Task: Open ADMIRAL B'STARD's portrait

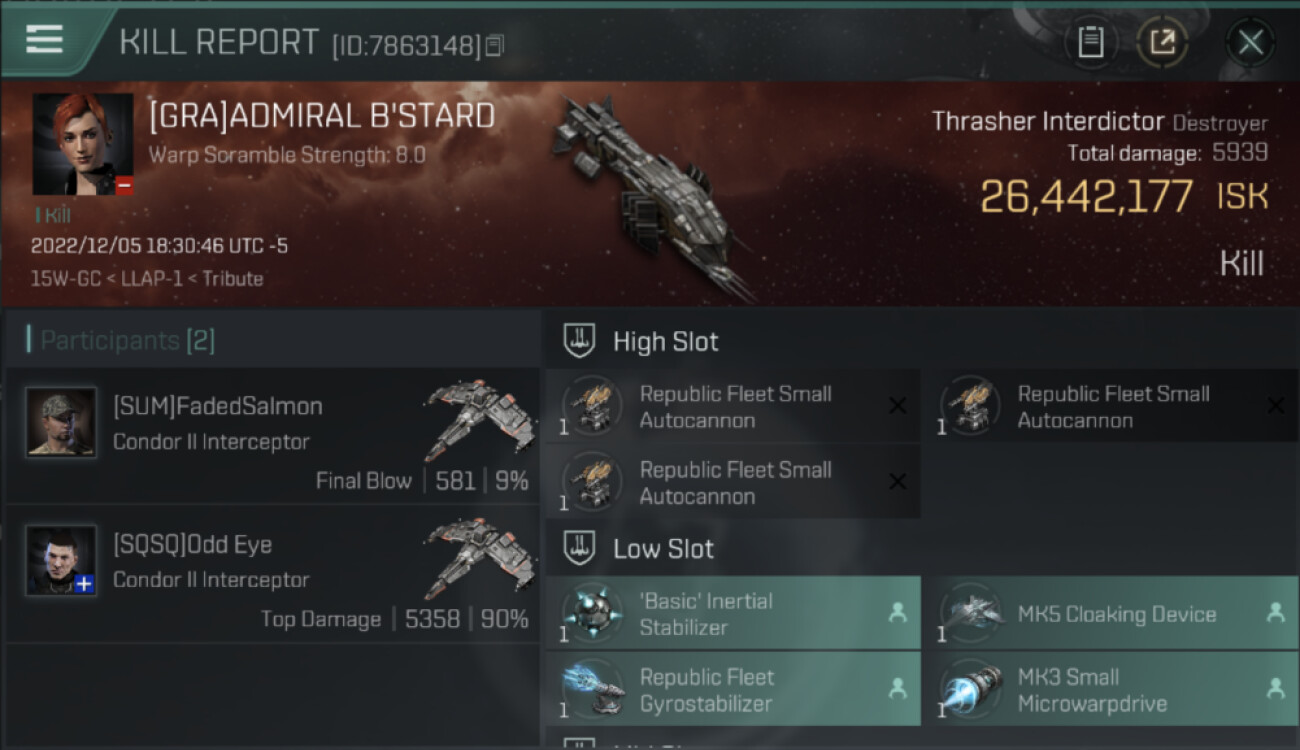Action: 83,145
